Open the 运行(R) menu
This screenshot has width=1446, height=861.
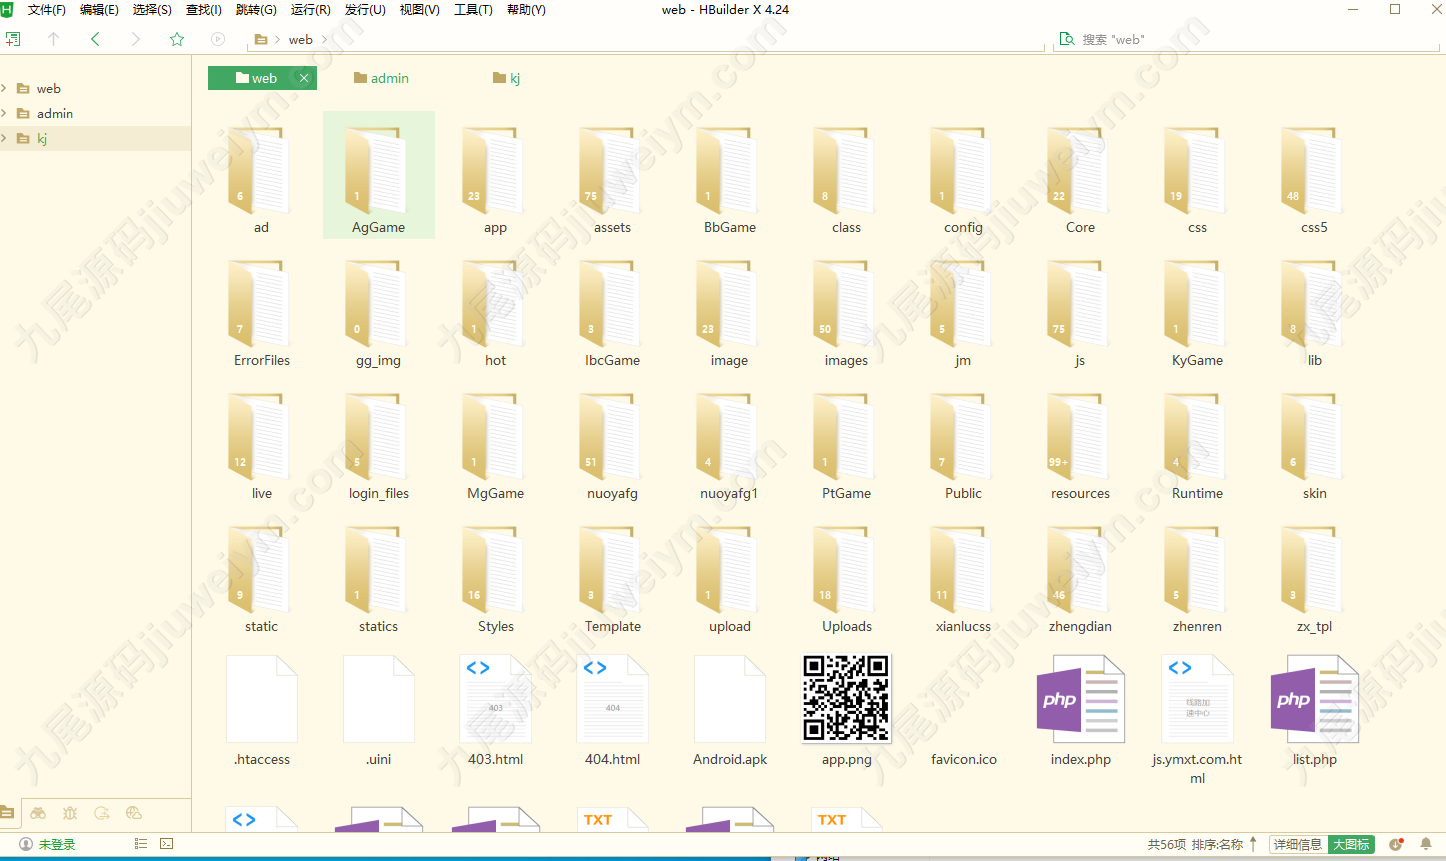(x=310, y=10)
